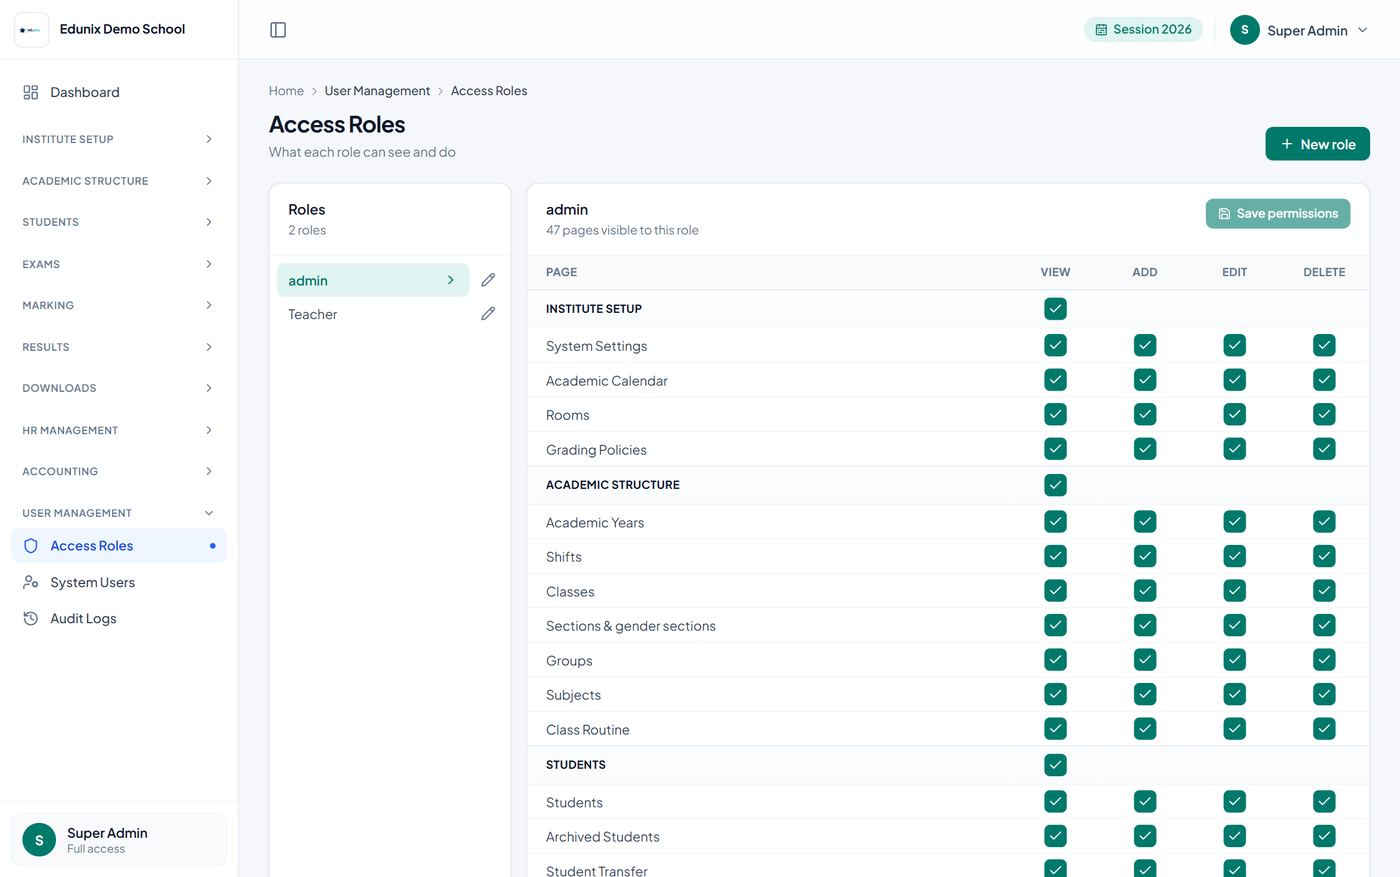
Task: Uncheck System Settings Add permission
Action: [1145, 345]
